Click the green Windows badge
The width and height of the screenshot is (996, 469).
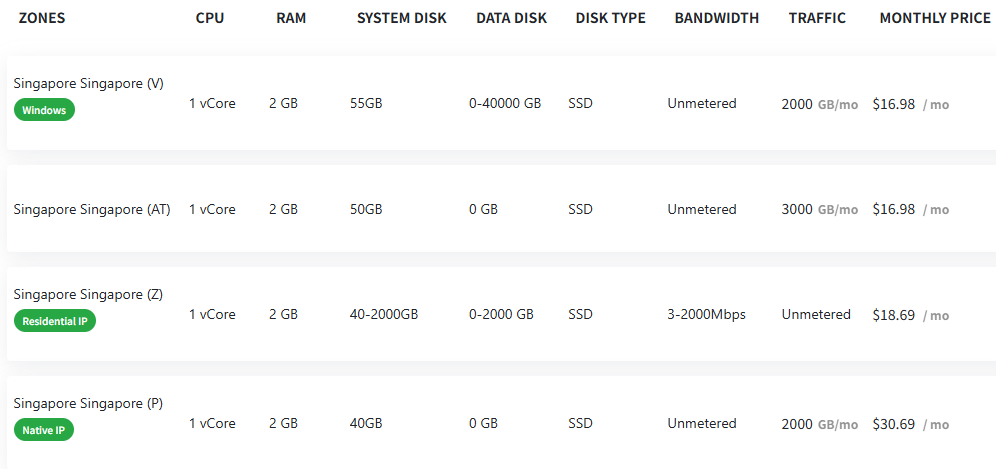44,110
